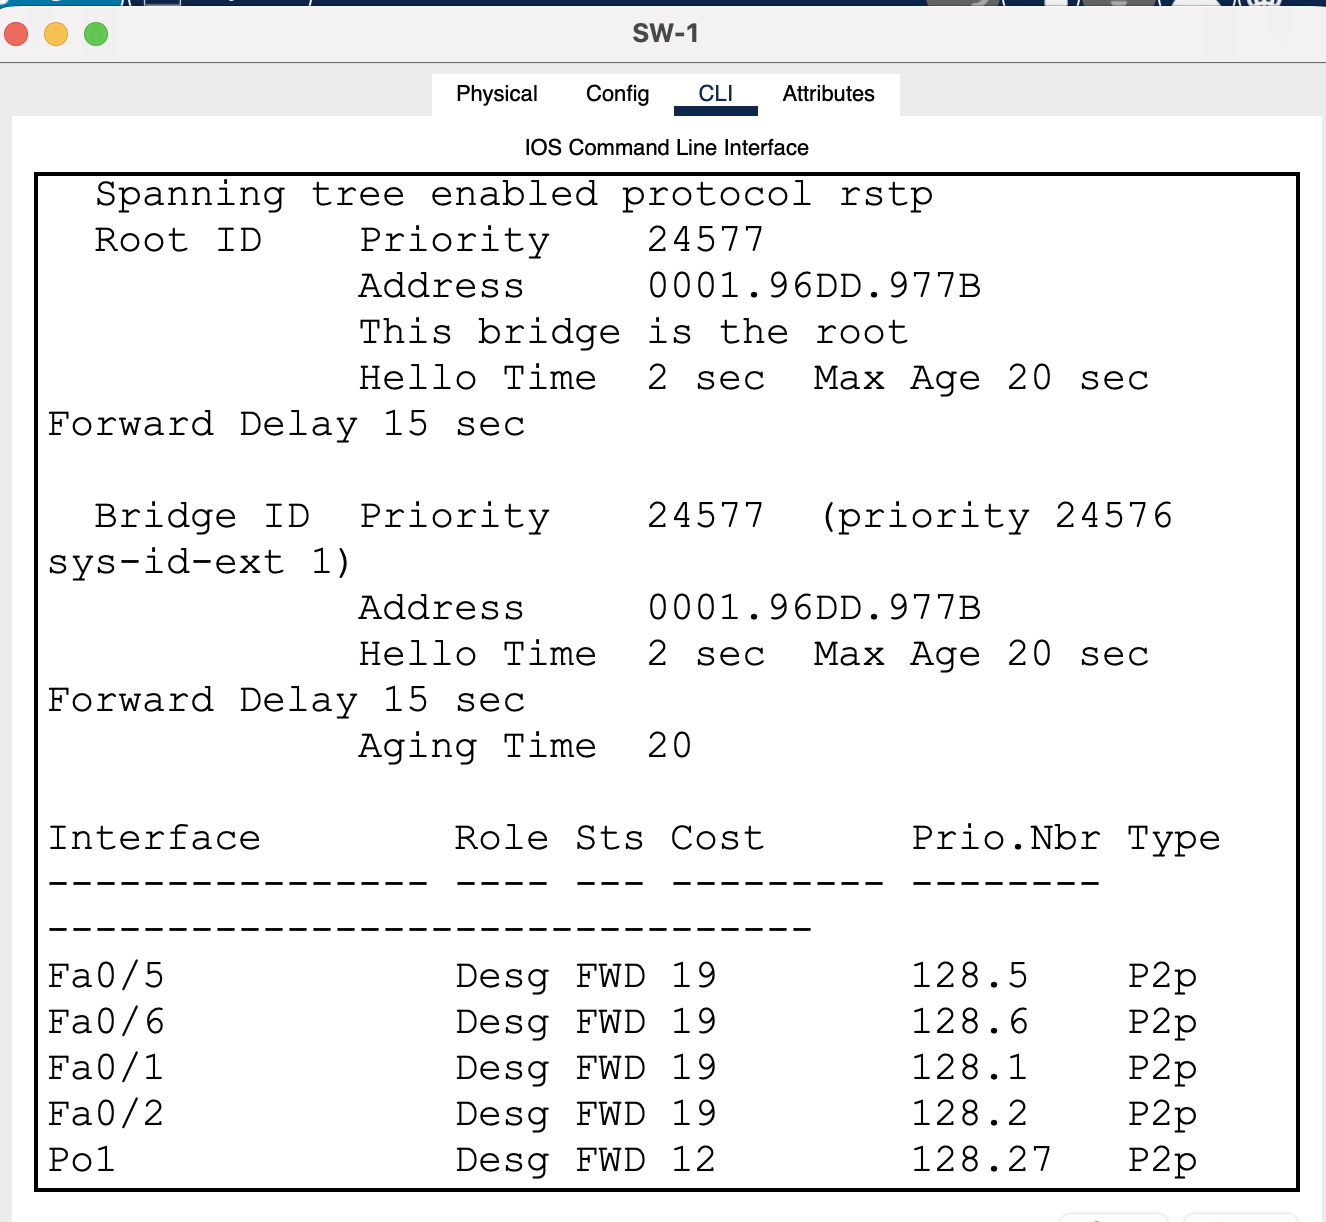
Task: Click the Bridge ID address 0001.96DD.977B
Action: coord(814,608)
